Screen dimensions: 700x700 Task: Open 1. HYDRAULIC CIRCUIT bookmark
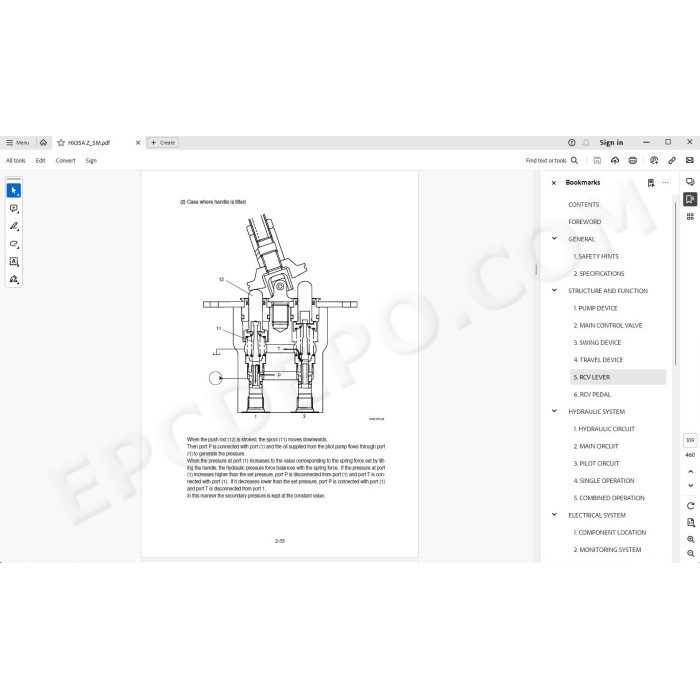click(604, 429)
